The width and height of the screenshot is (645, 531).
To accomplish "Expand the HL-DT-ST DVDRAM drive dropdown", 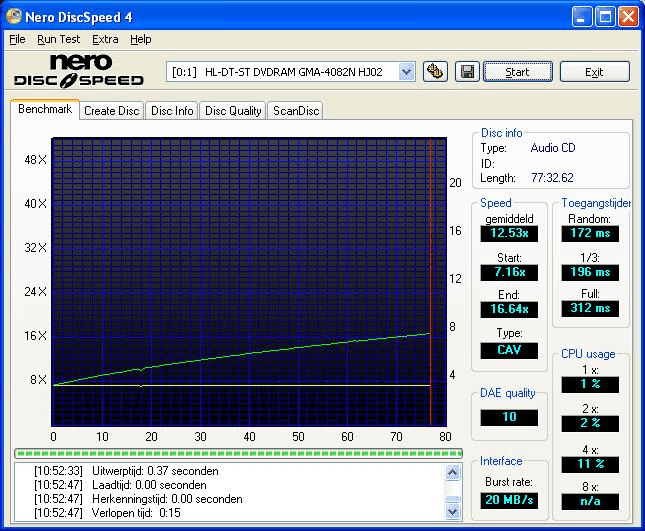I will [x=406, y=71].
